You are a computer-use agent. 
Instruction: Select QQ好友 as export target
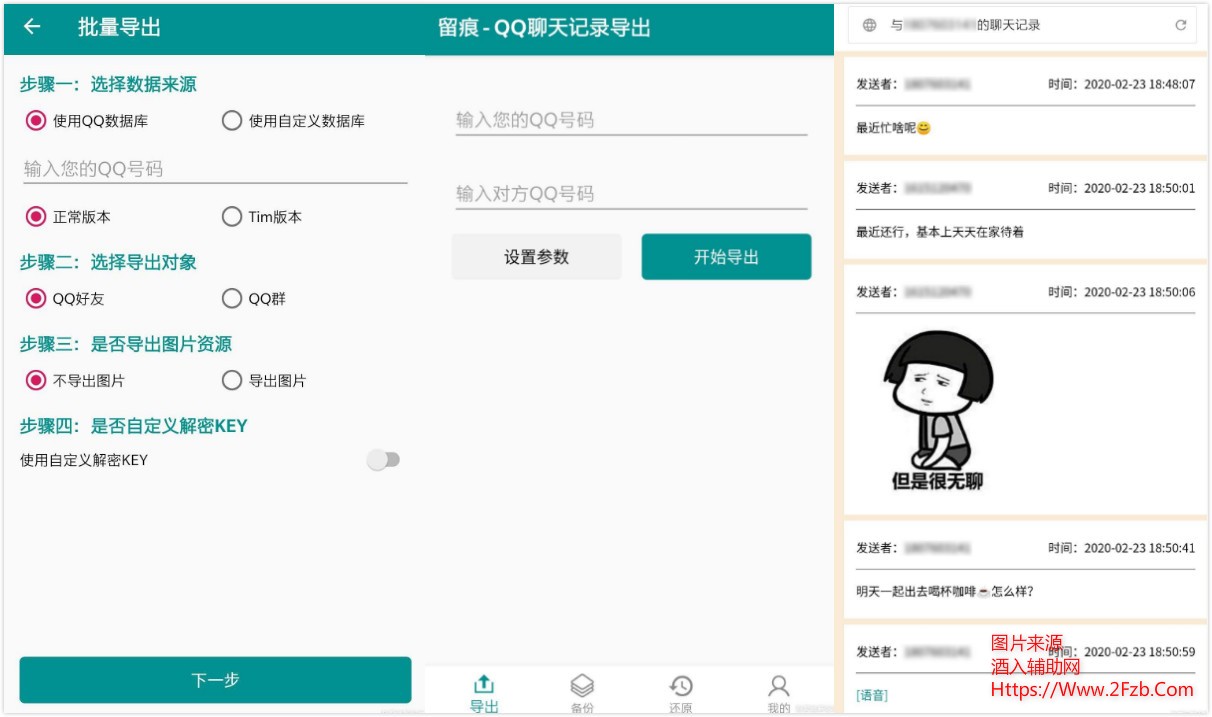[x=65, y=298]
